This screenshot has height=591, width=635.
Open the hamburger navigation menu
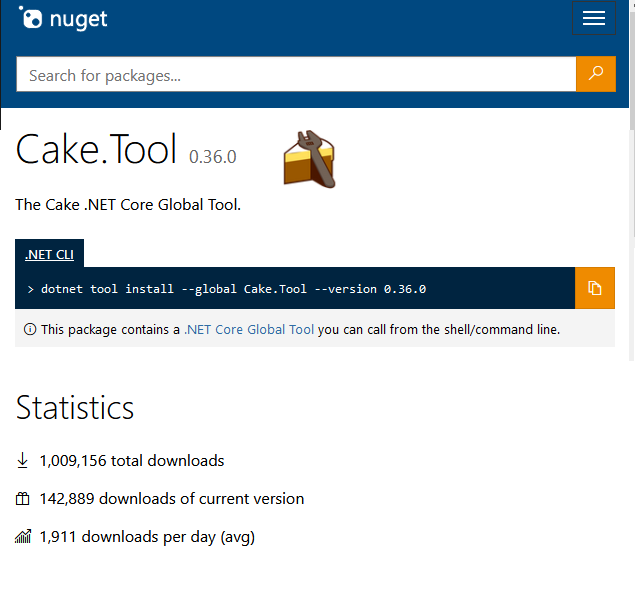pos(594,18)
